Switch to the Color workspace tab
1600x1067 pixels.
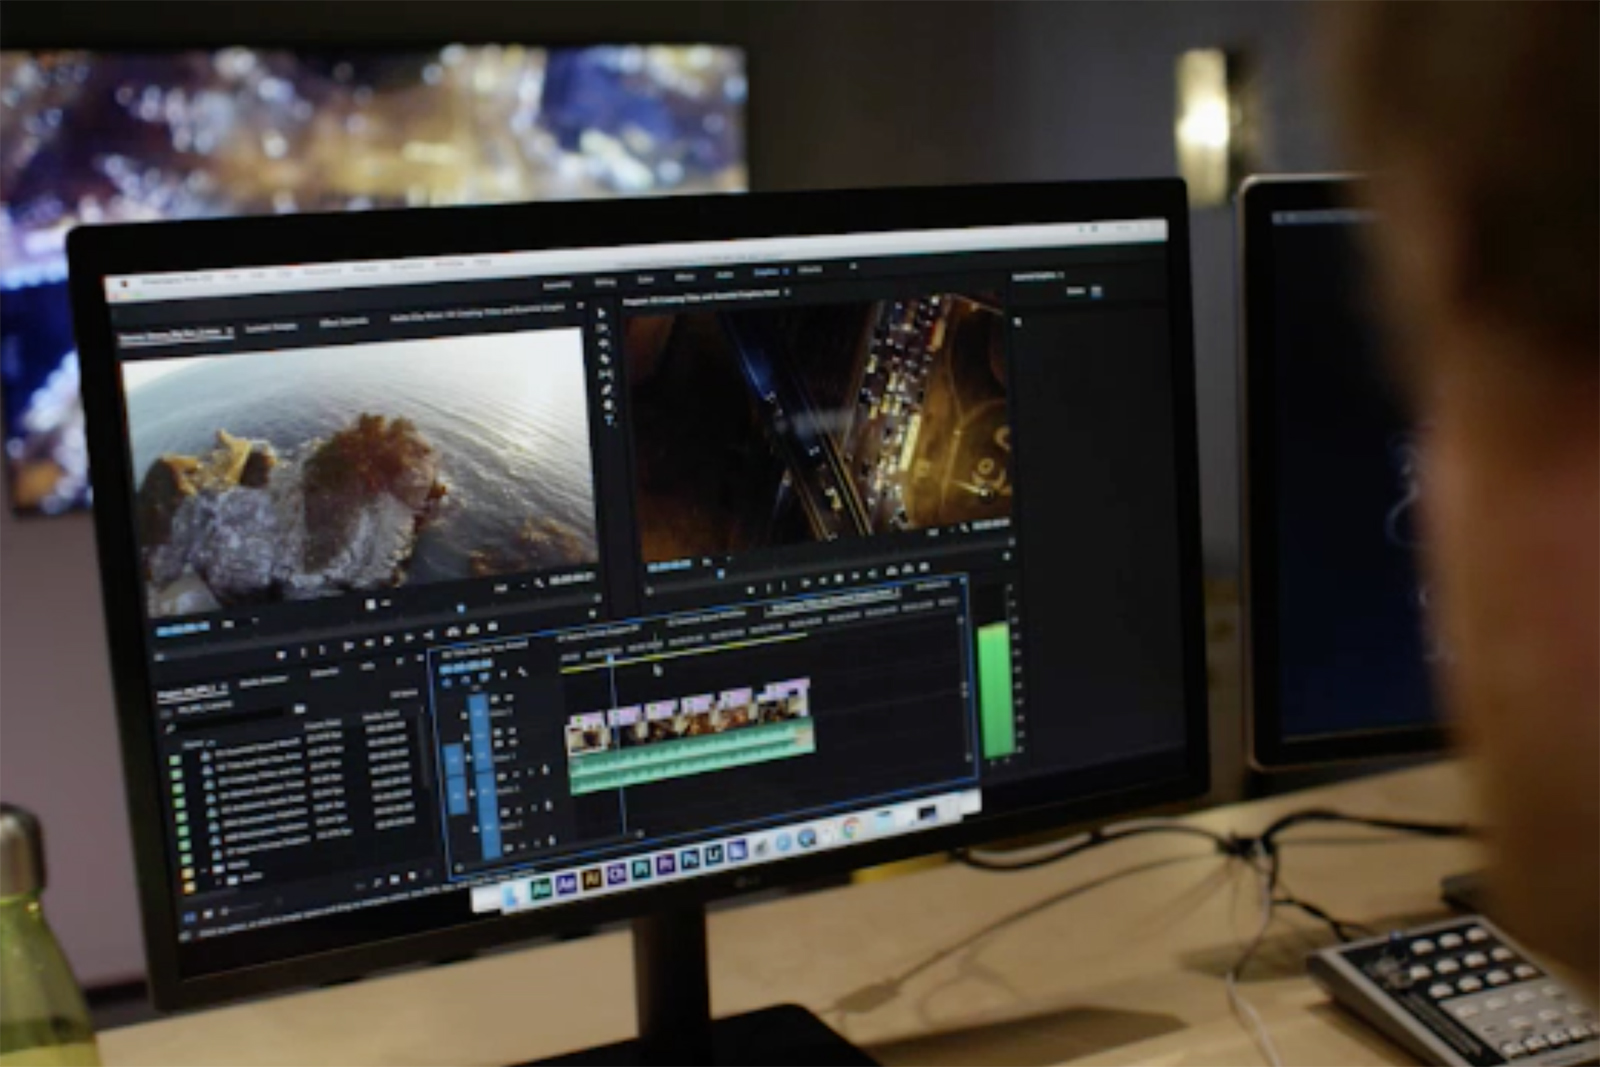click(646, 279)
